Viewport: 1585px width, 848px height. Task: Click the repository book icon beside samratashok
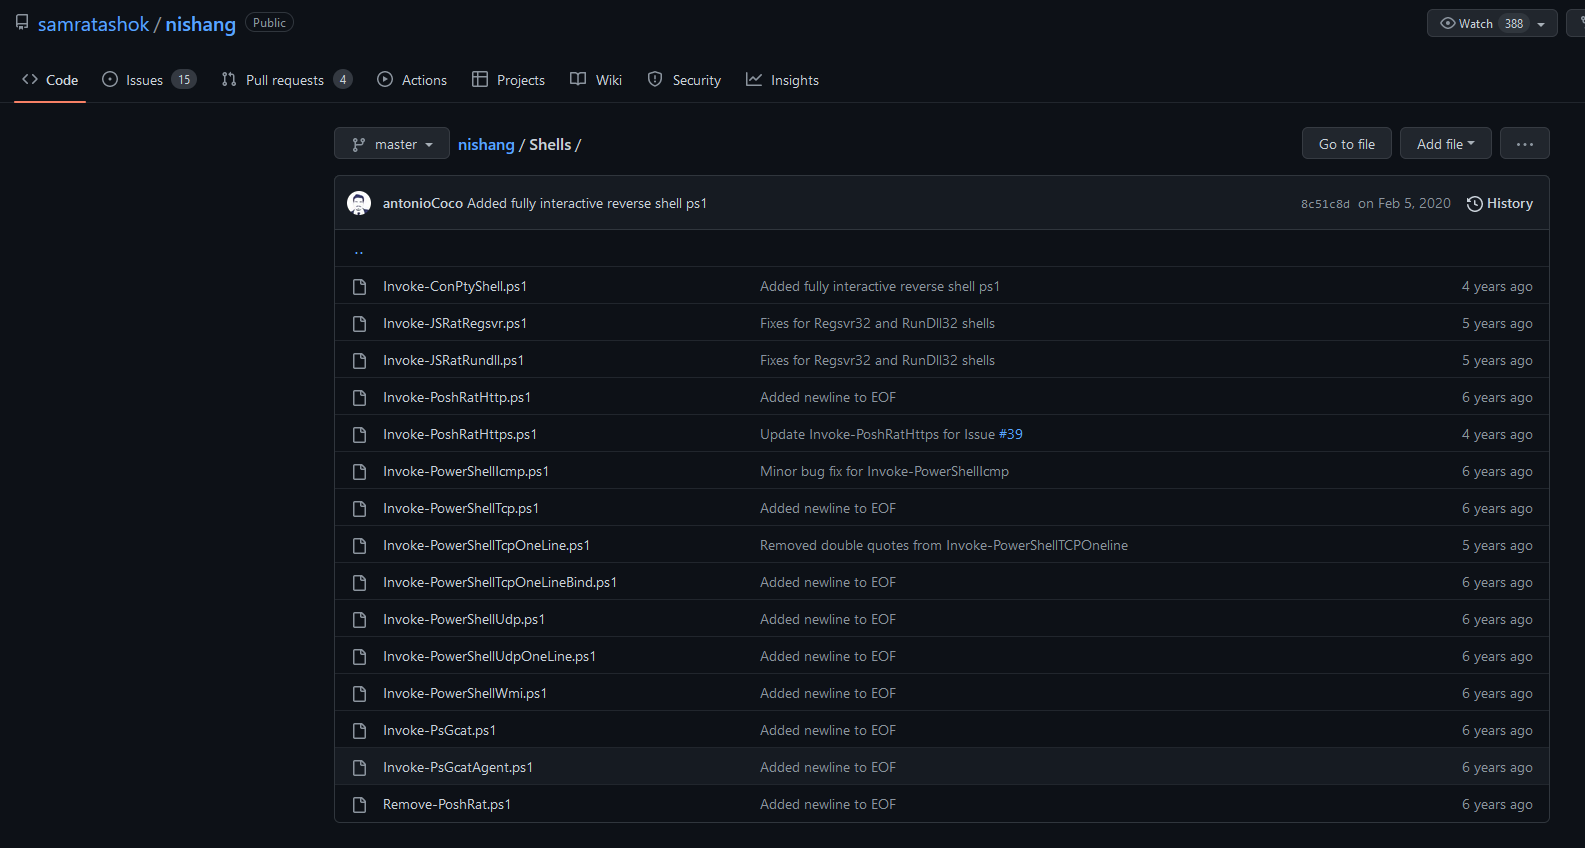click(22, 22)
